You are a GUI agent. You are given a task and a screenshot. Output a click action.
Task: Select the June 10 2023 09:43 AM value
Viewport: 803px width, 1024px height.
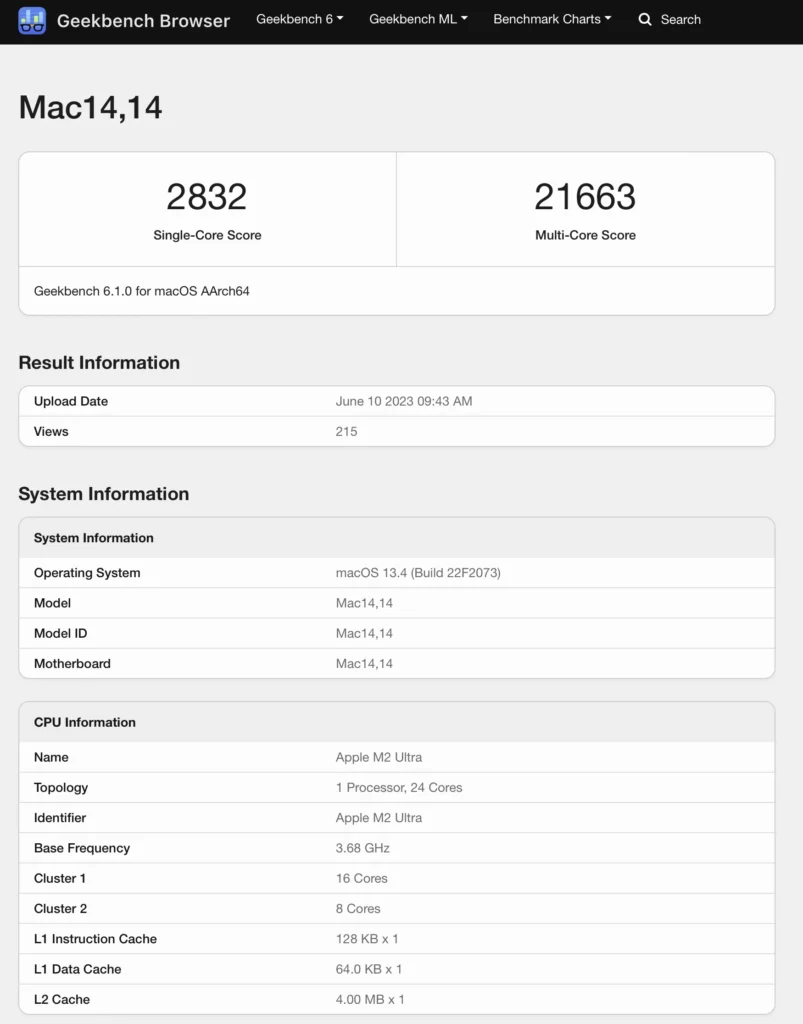(403, 401)
